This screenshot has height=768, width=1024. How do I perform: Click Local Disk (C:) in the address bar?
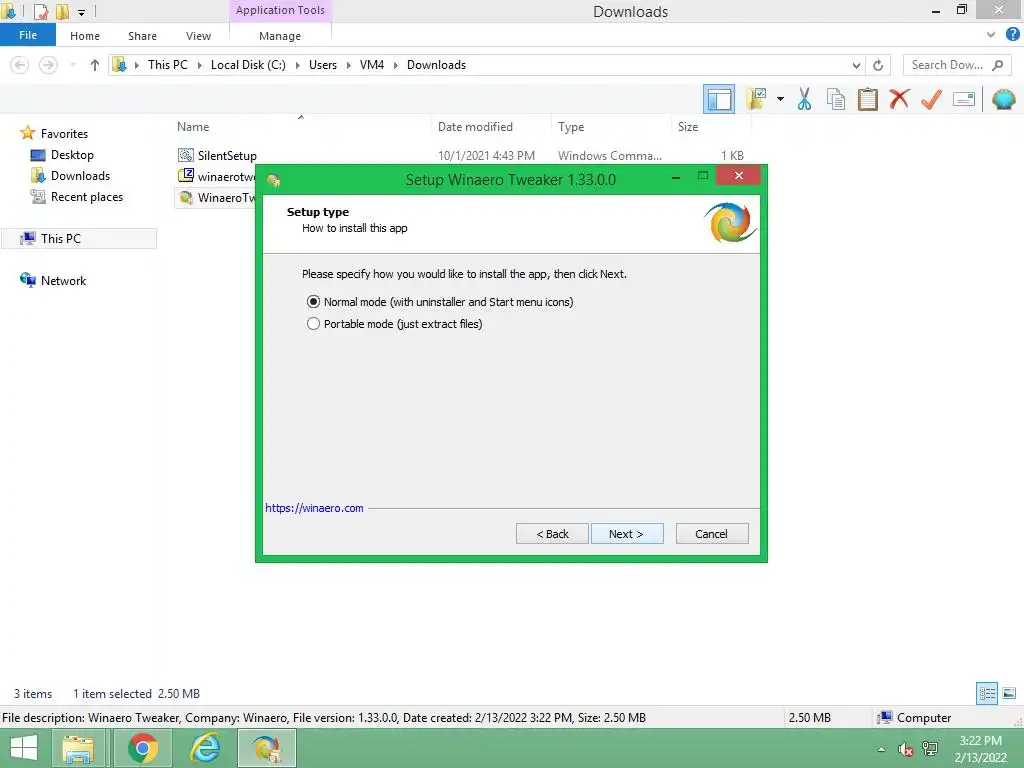tap(248, 65)
